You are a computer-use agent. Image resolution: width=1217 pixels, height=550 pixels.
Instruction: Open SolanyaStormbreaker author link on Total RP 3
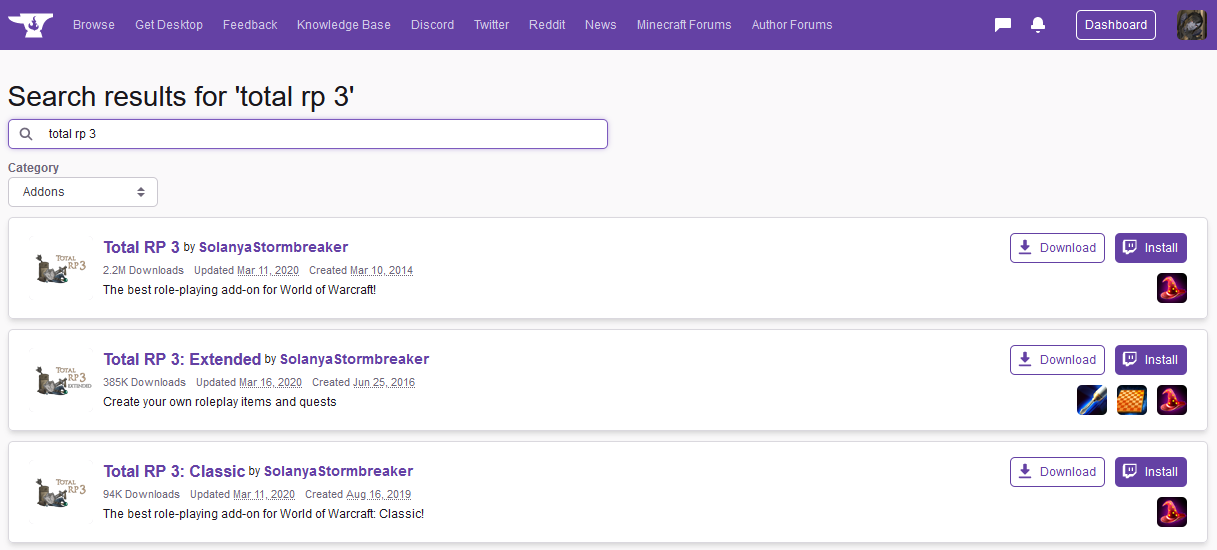point(274,247)
